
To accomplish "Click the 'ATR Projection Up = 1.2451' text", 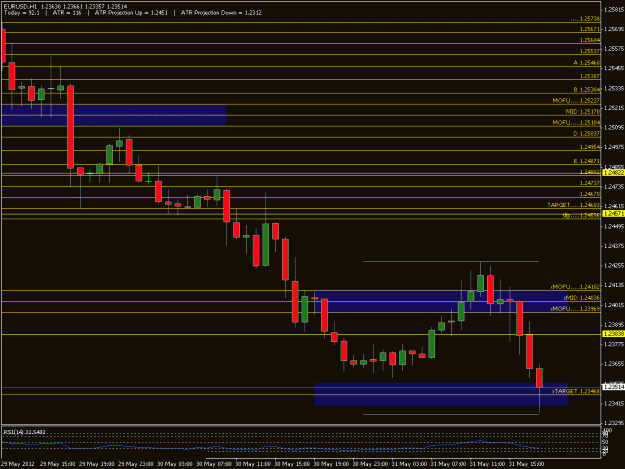I will pyautogui.click(x=131, y=13).
